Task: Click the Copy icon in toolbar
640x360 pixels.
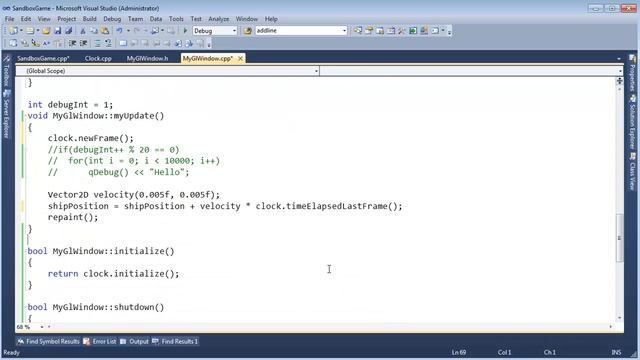Action: [x=94, y=31]
